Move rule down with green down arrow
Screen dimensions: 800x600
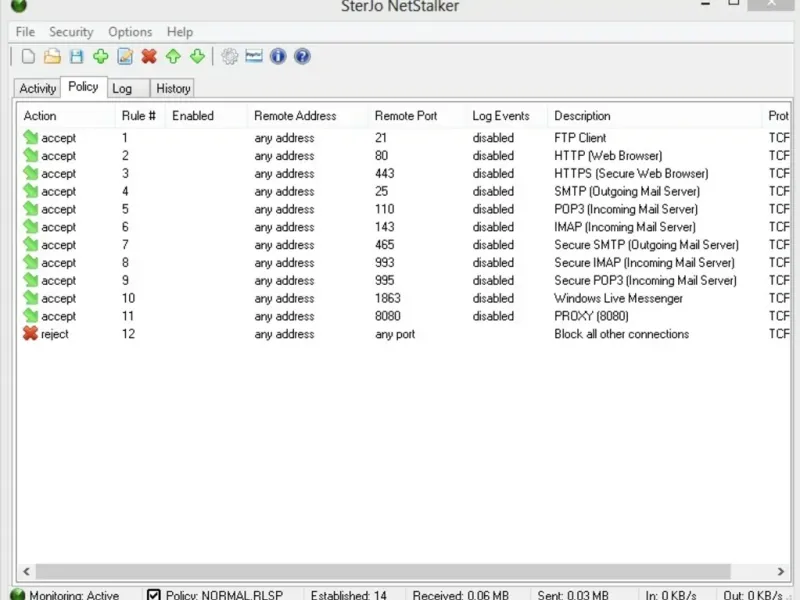(x=197, y=56)
